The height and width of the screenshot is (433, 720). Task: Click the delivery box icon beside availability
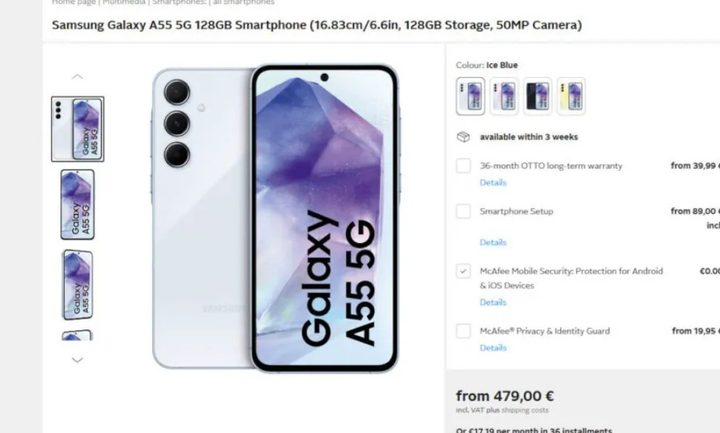click(463, 137)
